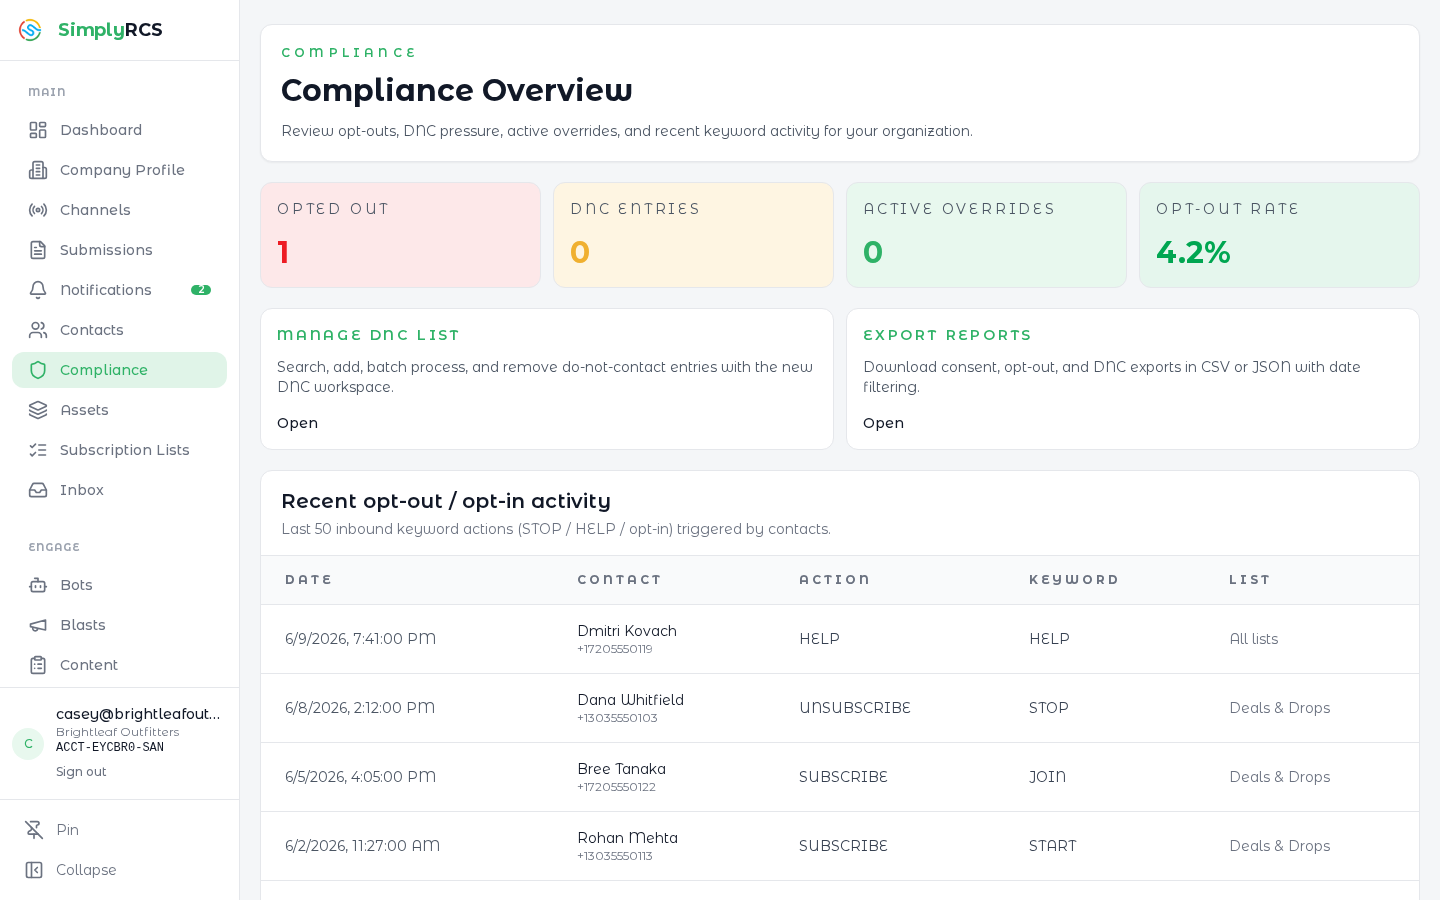This screenshot has height=900, width=1440.
Task: Click the Bots robot icon
Action: coord(38,585)
